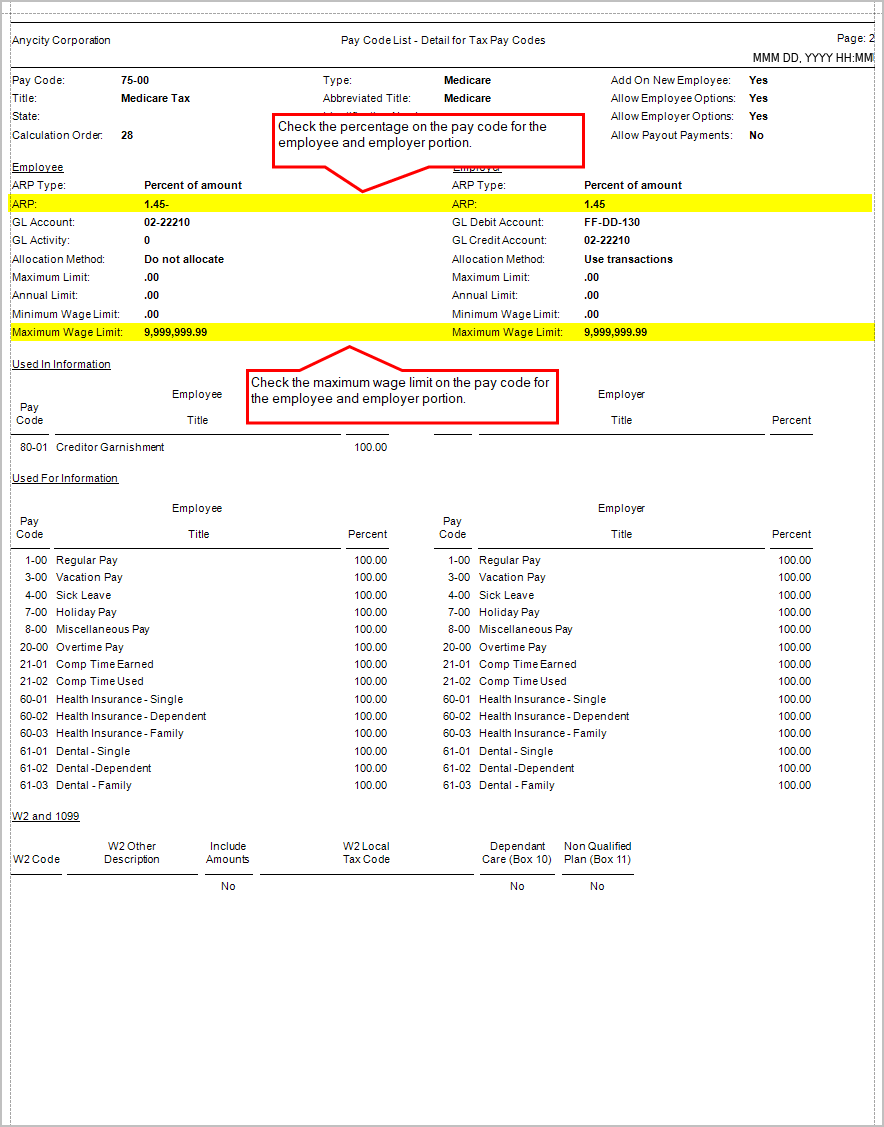Click the 'Do not allocate' allocation method

click(184, 259)
